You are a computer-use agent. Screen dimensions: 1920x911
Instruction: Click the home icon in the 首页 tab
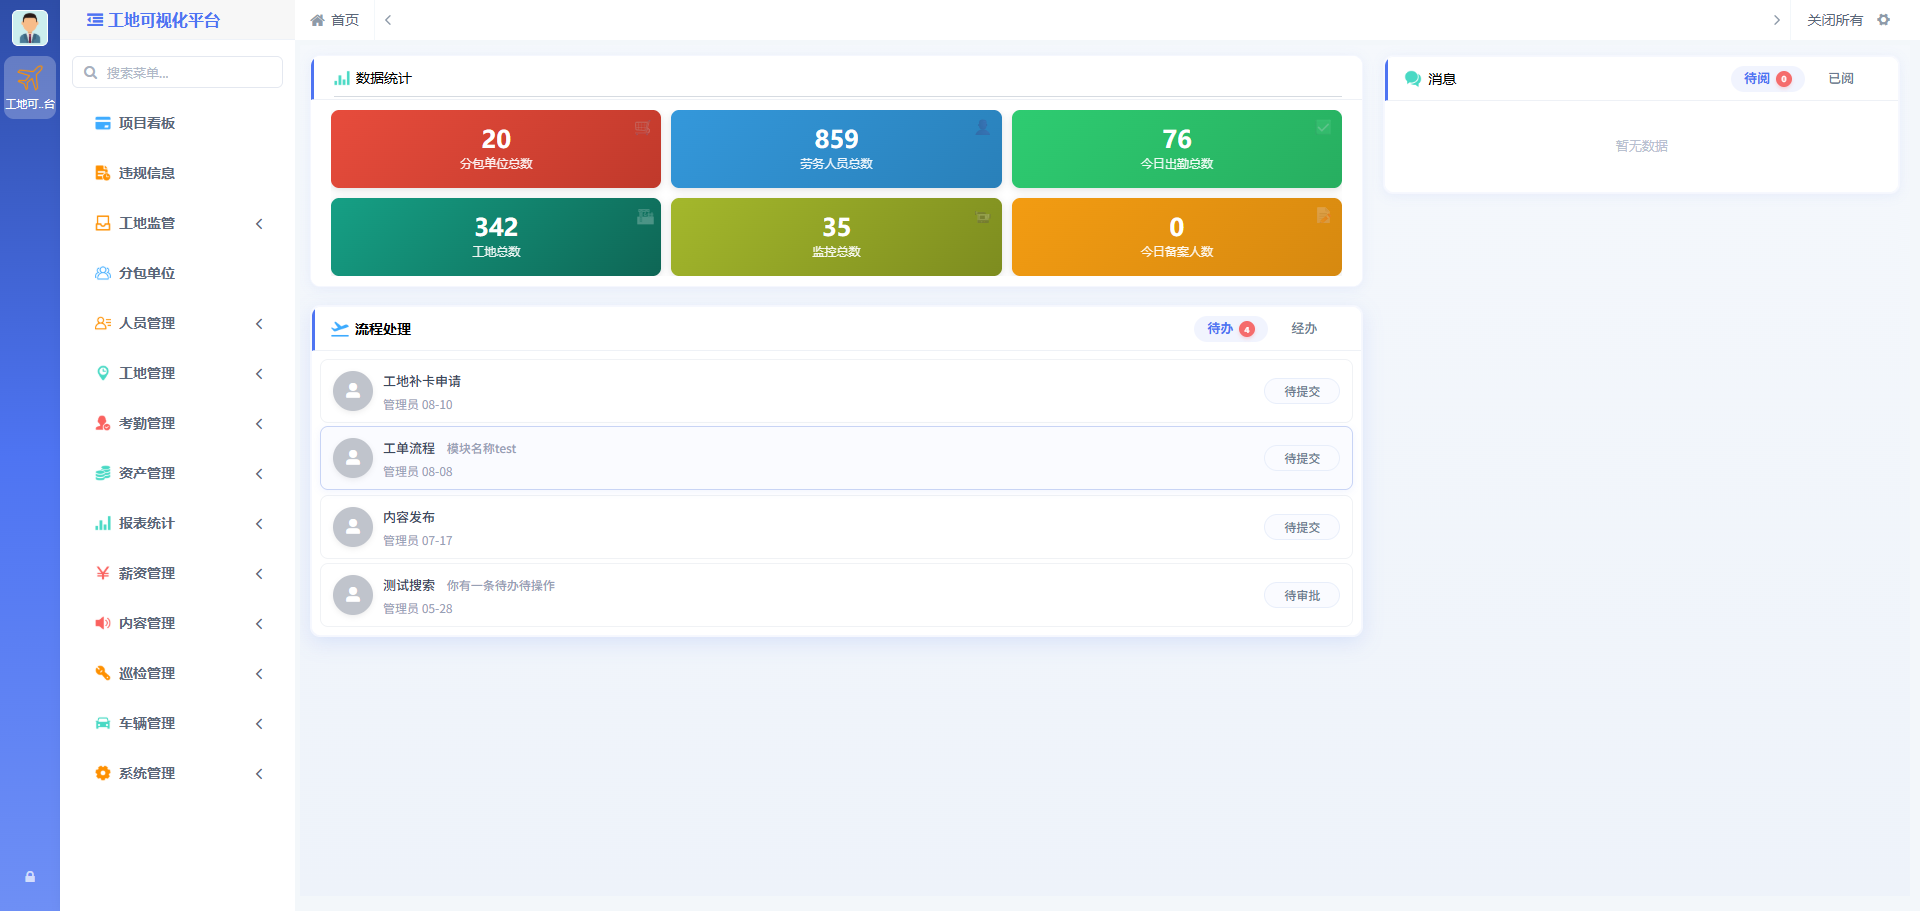coord(318,20)
